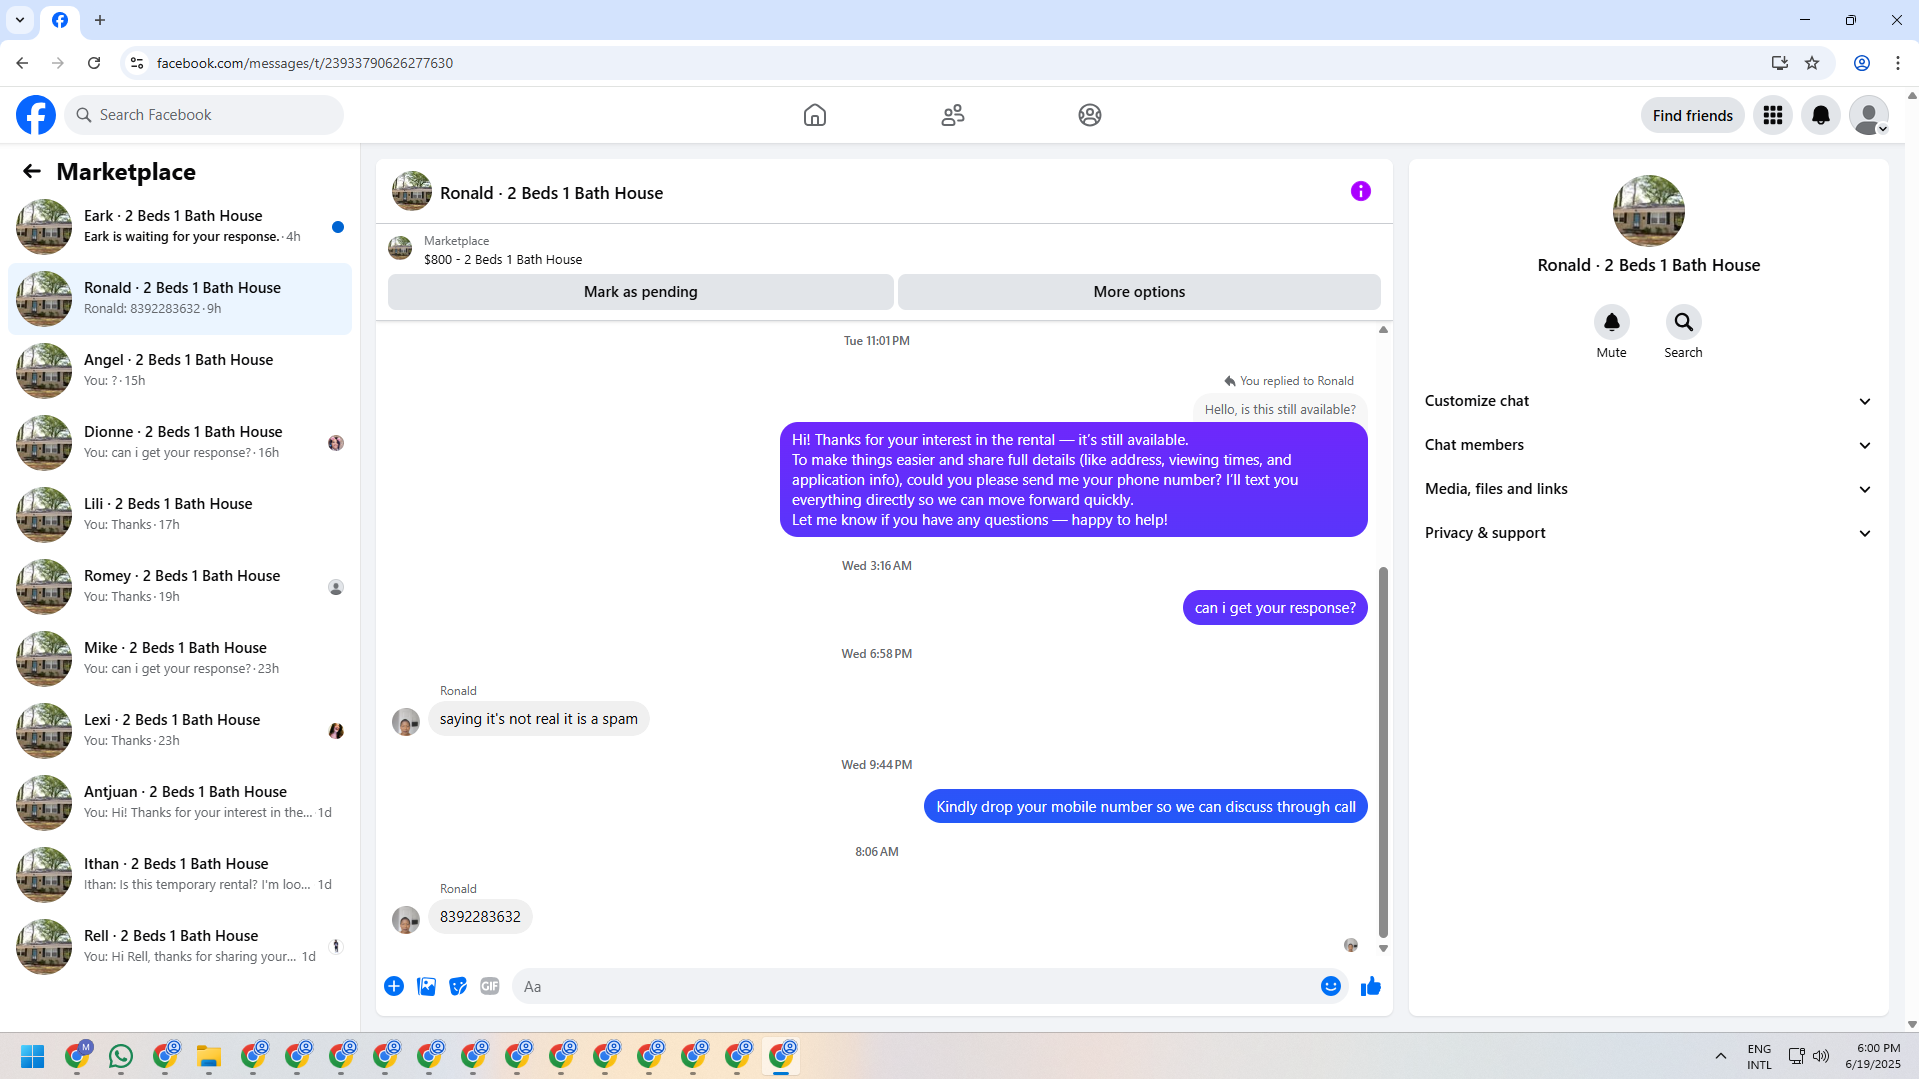Open the emoji picker in the message box
1919x1079 pixels.
(1331, 986)
